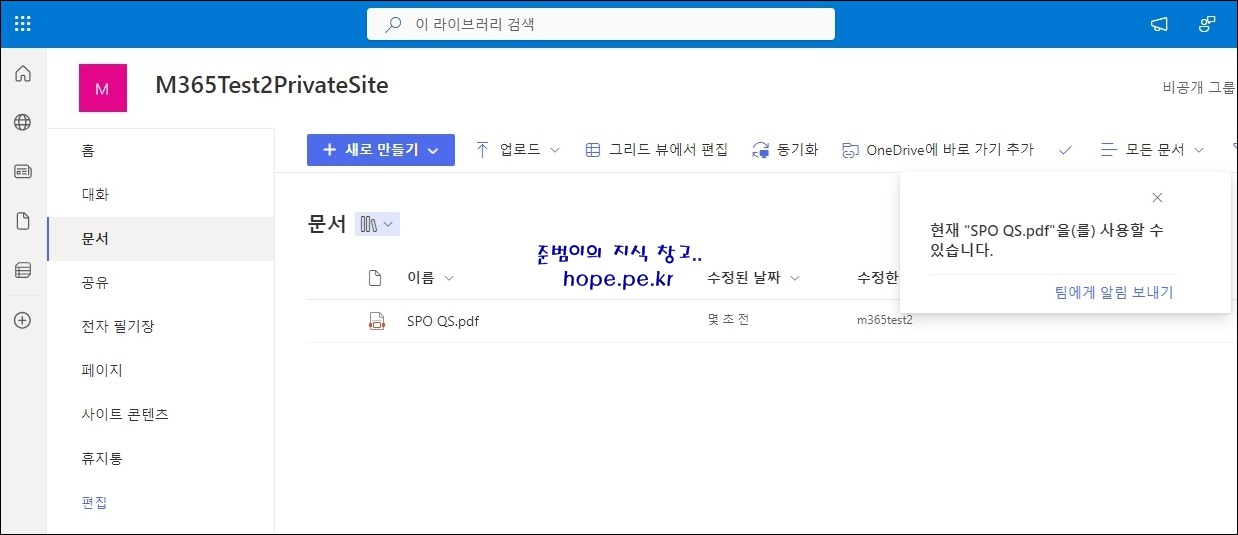
Task: Open the 모든 문서 view dropdown
Action: [1152, 150]
